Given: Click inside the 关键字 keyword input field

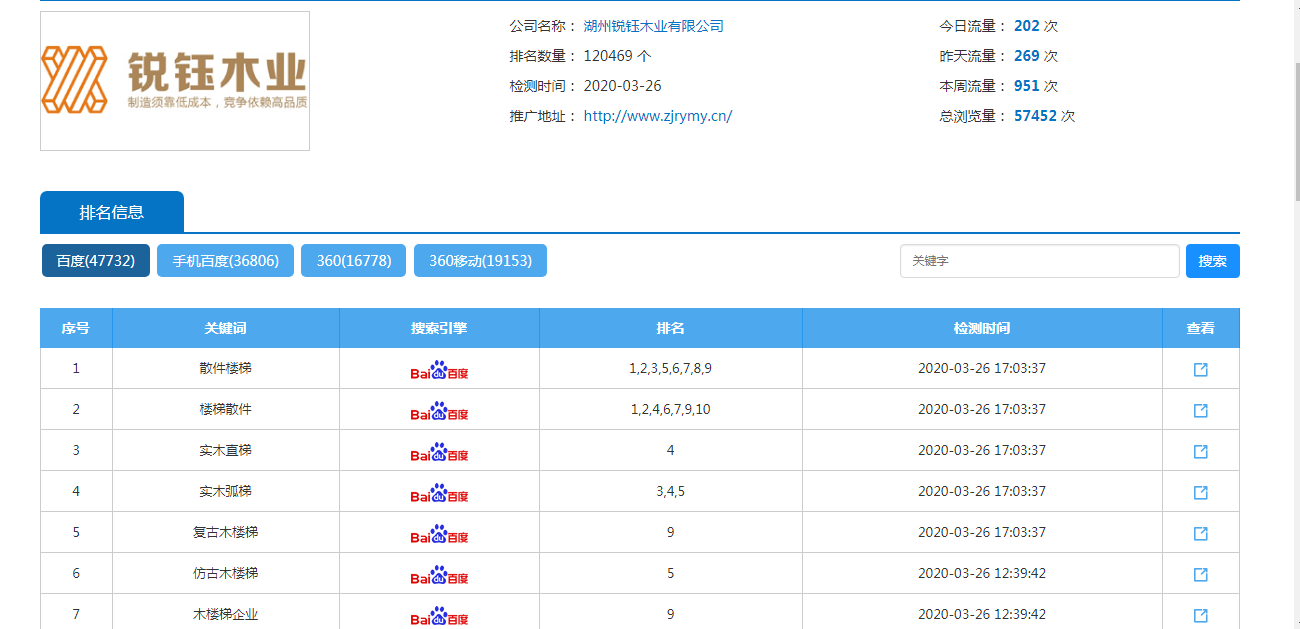Looking at the screenshot, I should (1040, 260).
